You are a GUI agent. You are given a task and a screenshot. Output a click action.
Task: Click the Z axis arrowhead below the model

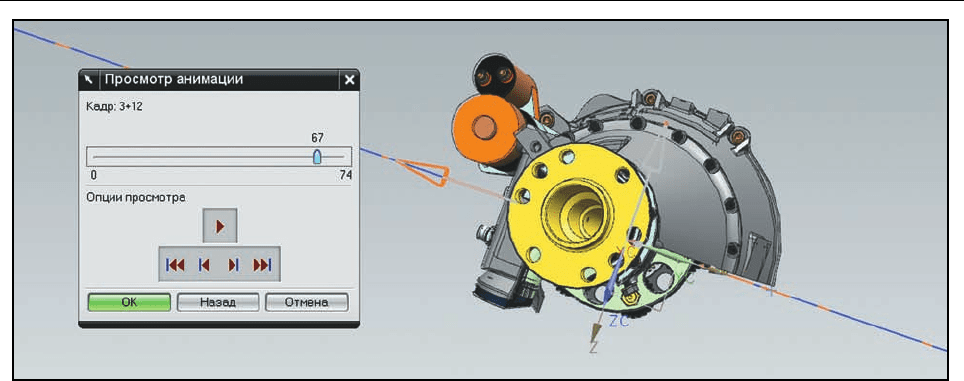595,334
